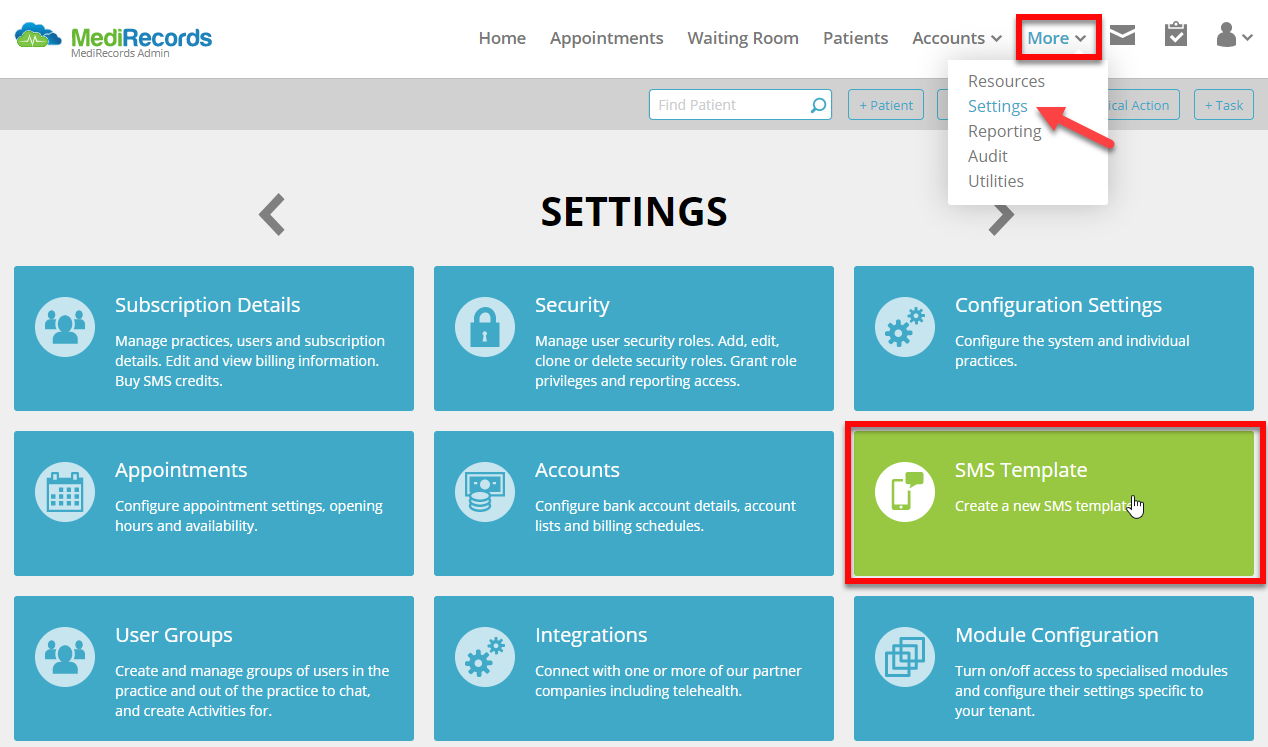Click the Accounts money icon
The image size is (1268, 747).
point(485,491)
